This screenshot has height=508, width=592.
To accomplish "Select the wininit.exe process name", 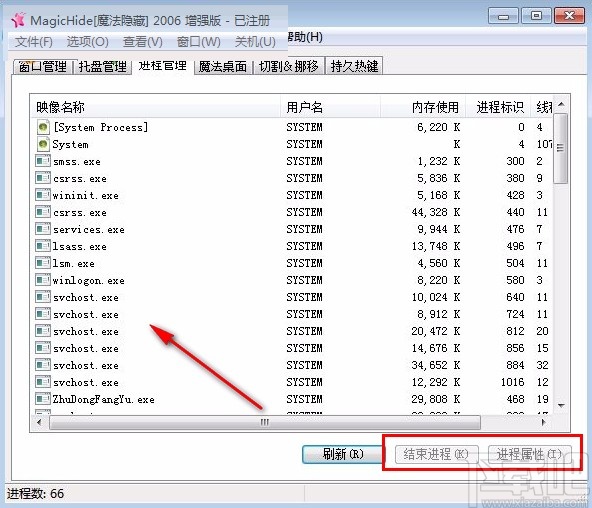I will (86, 196).
